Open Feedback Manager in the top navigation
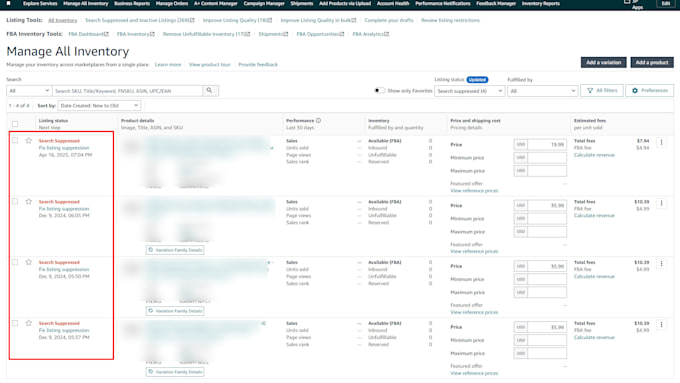Viewport: 680px width, 383px height. tap(496, 3)
